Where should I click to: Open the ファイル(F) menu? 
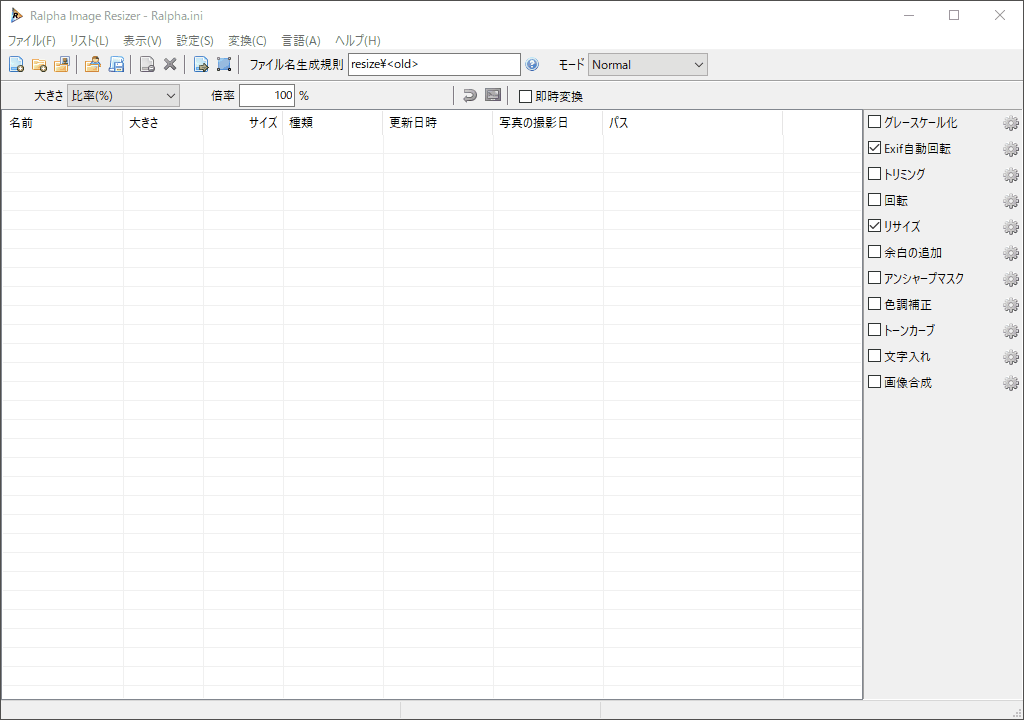point(32,41)
